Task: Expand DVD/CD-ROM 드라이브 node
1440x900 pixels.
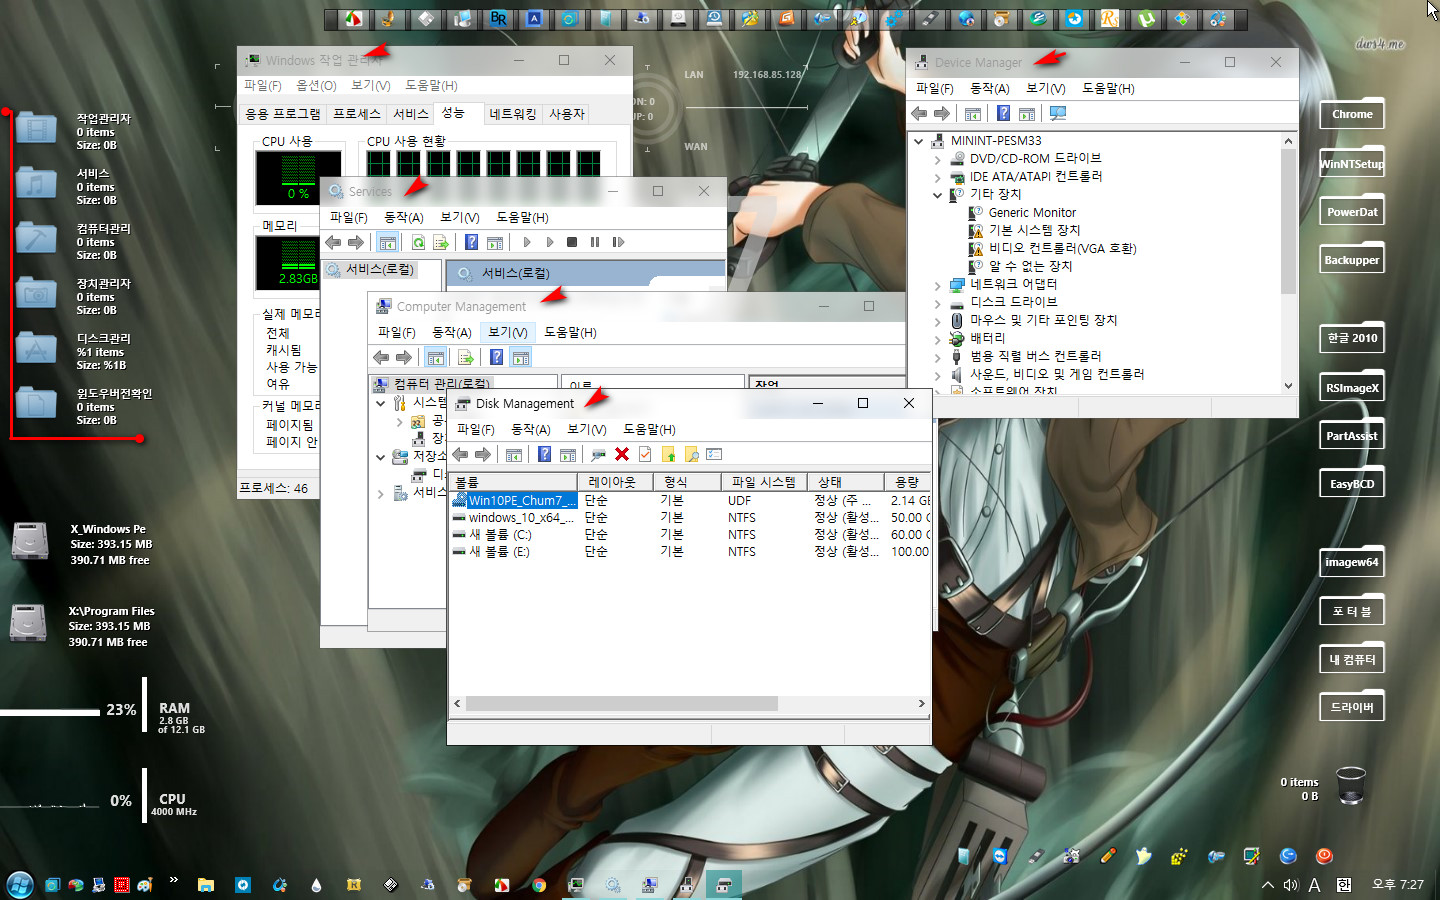Action: 937,159
